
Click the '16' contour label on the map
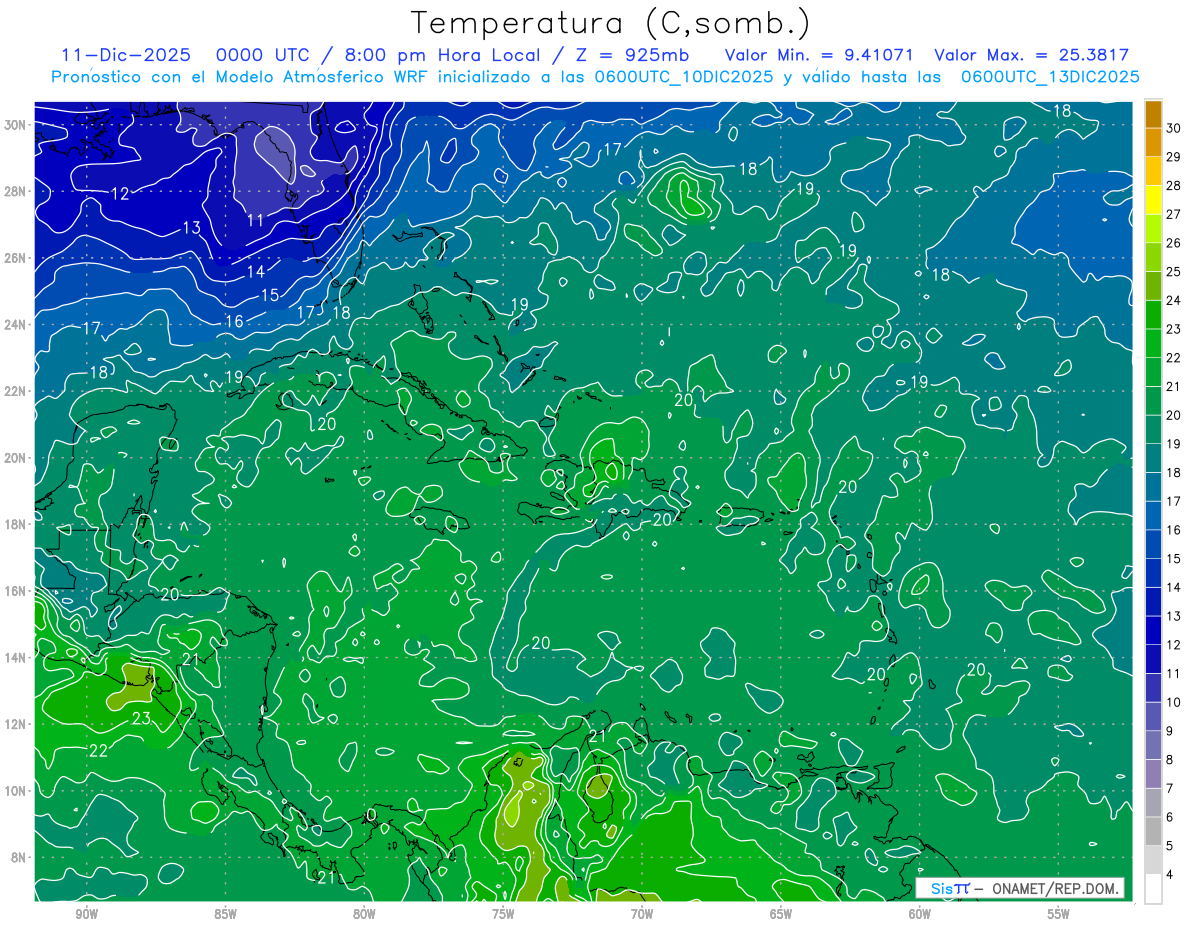pyautogui.click(x=234, y=321)
